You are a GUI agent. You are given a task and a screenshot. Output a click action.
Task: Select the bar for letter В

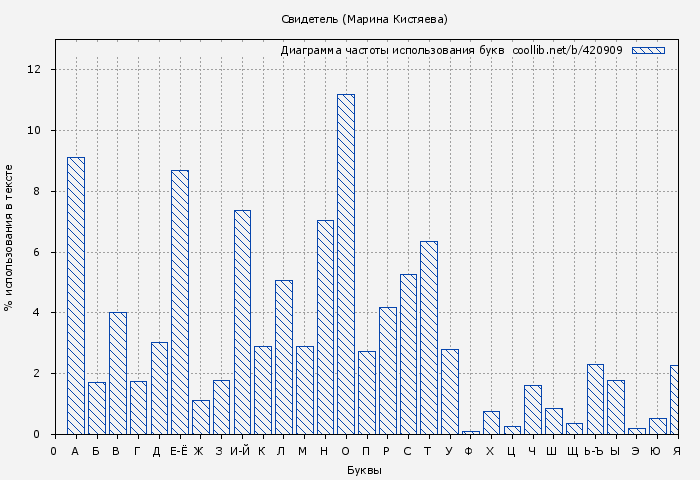(118, 373)
